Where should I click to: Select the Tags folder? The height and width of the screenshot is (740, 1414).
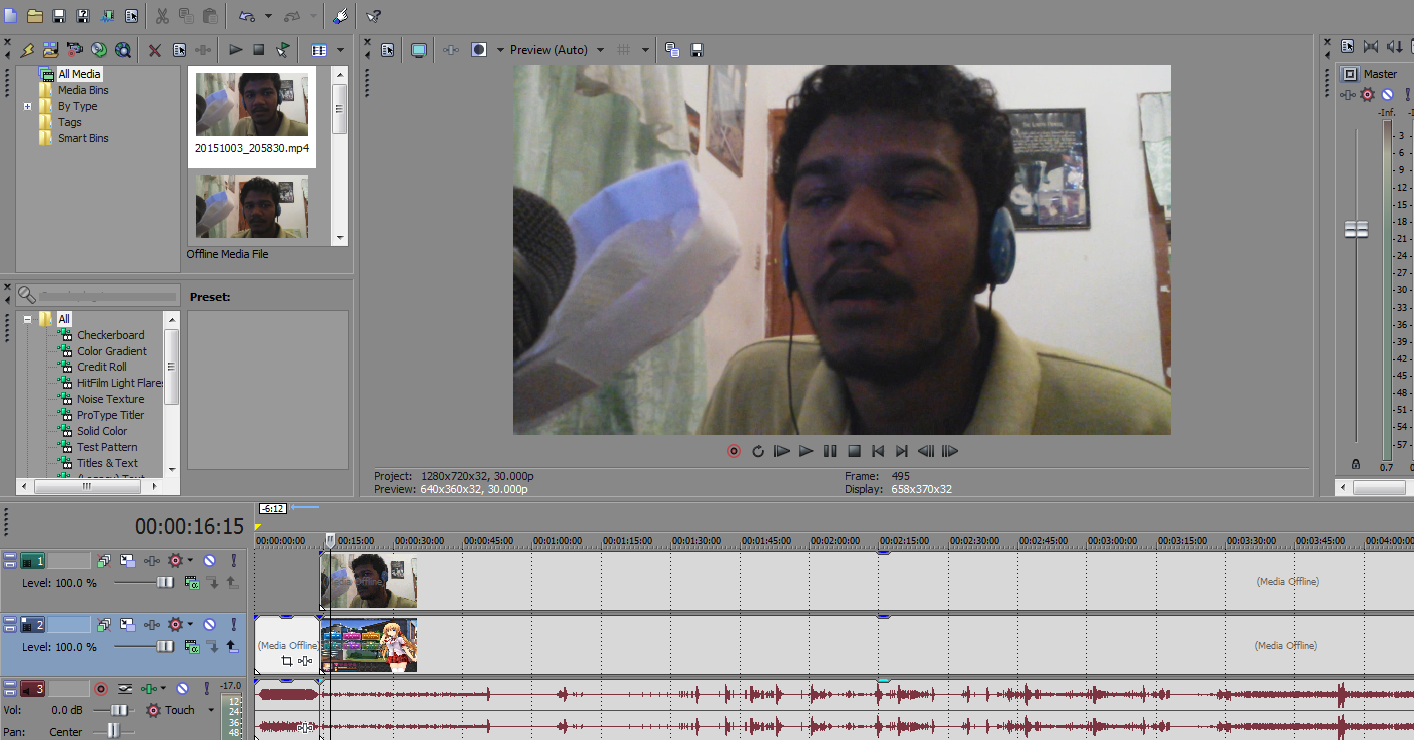pyautogui.click(x=70, y=122)
